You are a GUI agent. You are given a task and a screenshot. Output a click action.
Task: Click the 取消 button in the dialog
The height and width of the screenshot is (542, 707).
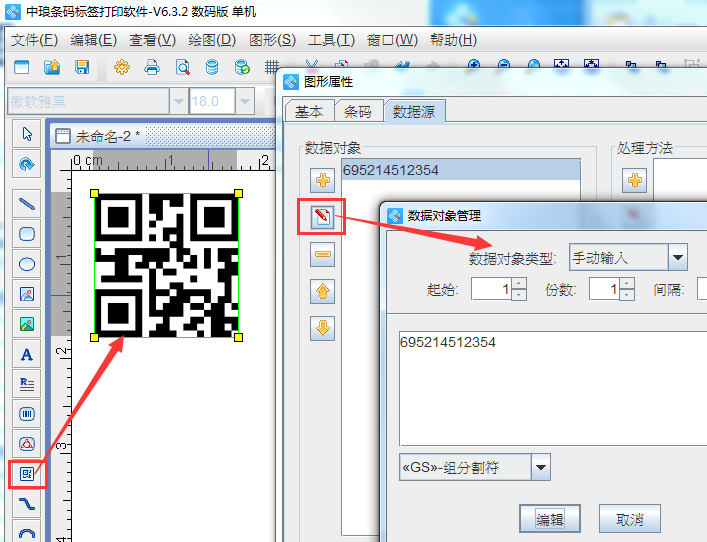point(629,519)
